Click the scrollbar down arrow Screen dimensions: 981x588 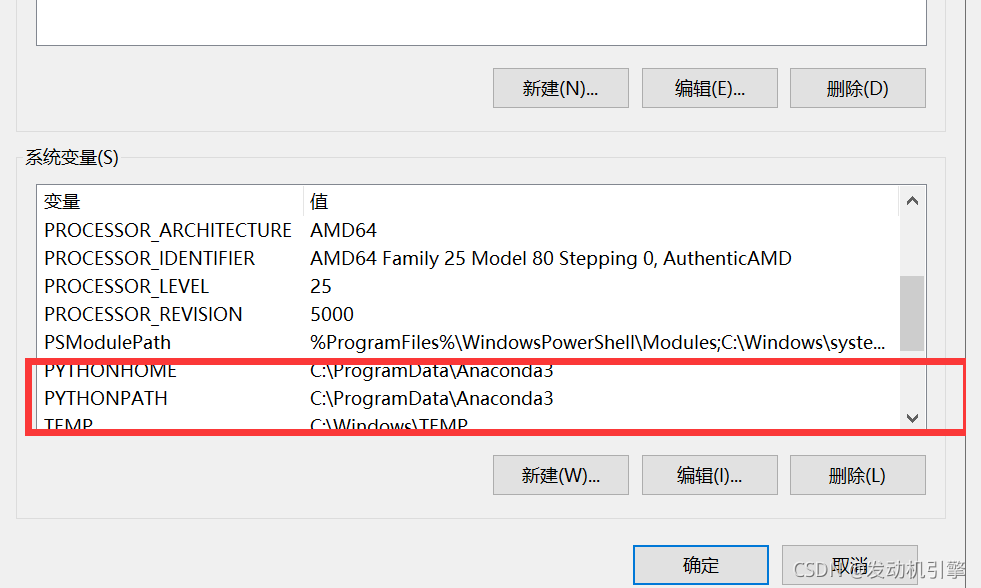tap(911, 418)
